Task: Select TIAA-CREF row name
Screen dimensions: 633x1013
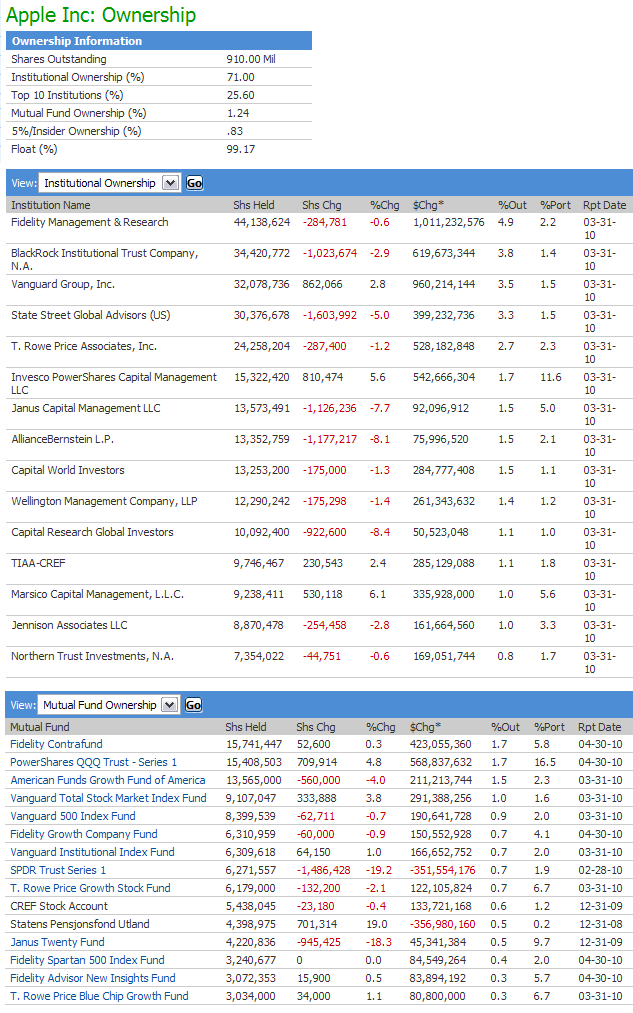Action: click(38, 563)
